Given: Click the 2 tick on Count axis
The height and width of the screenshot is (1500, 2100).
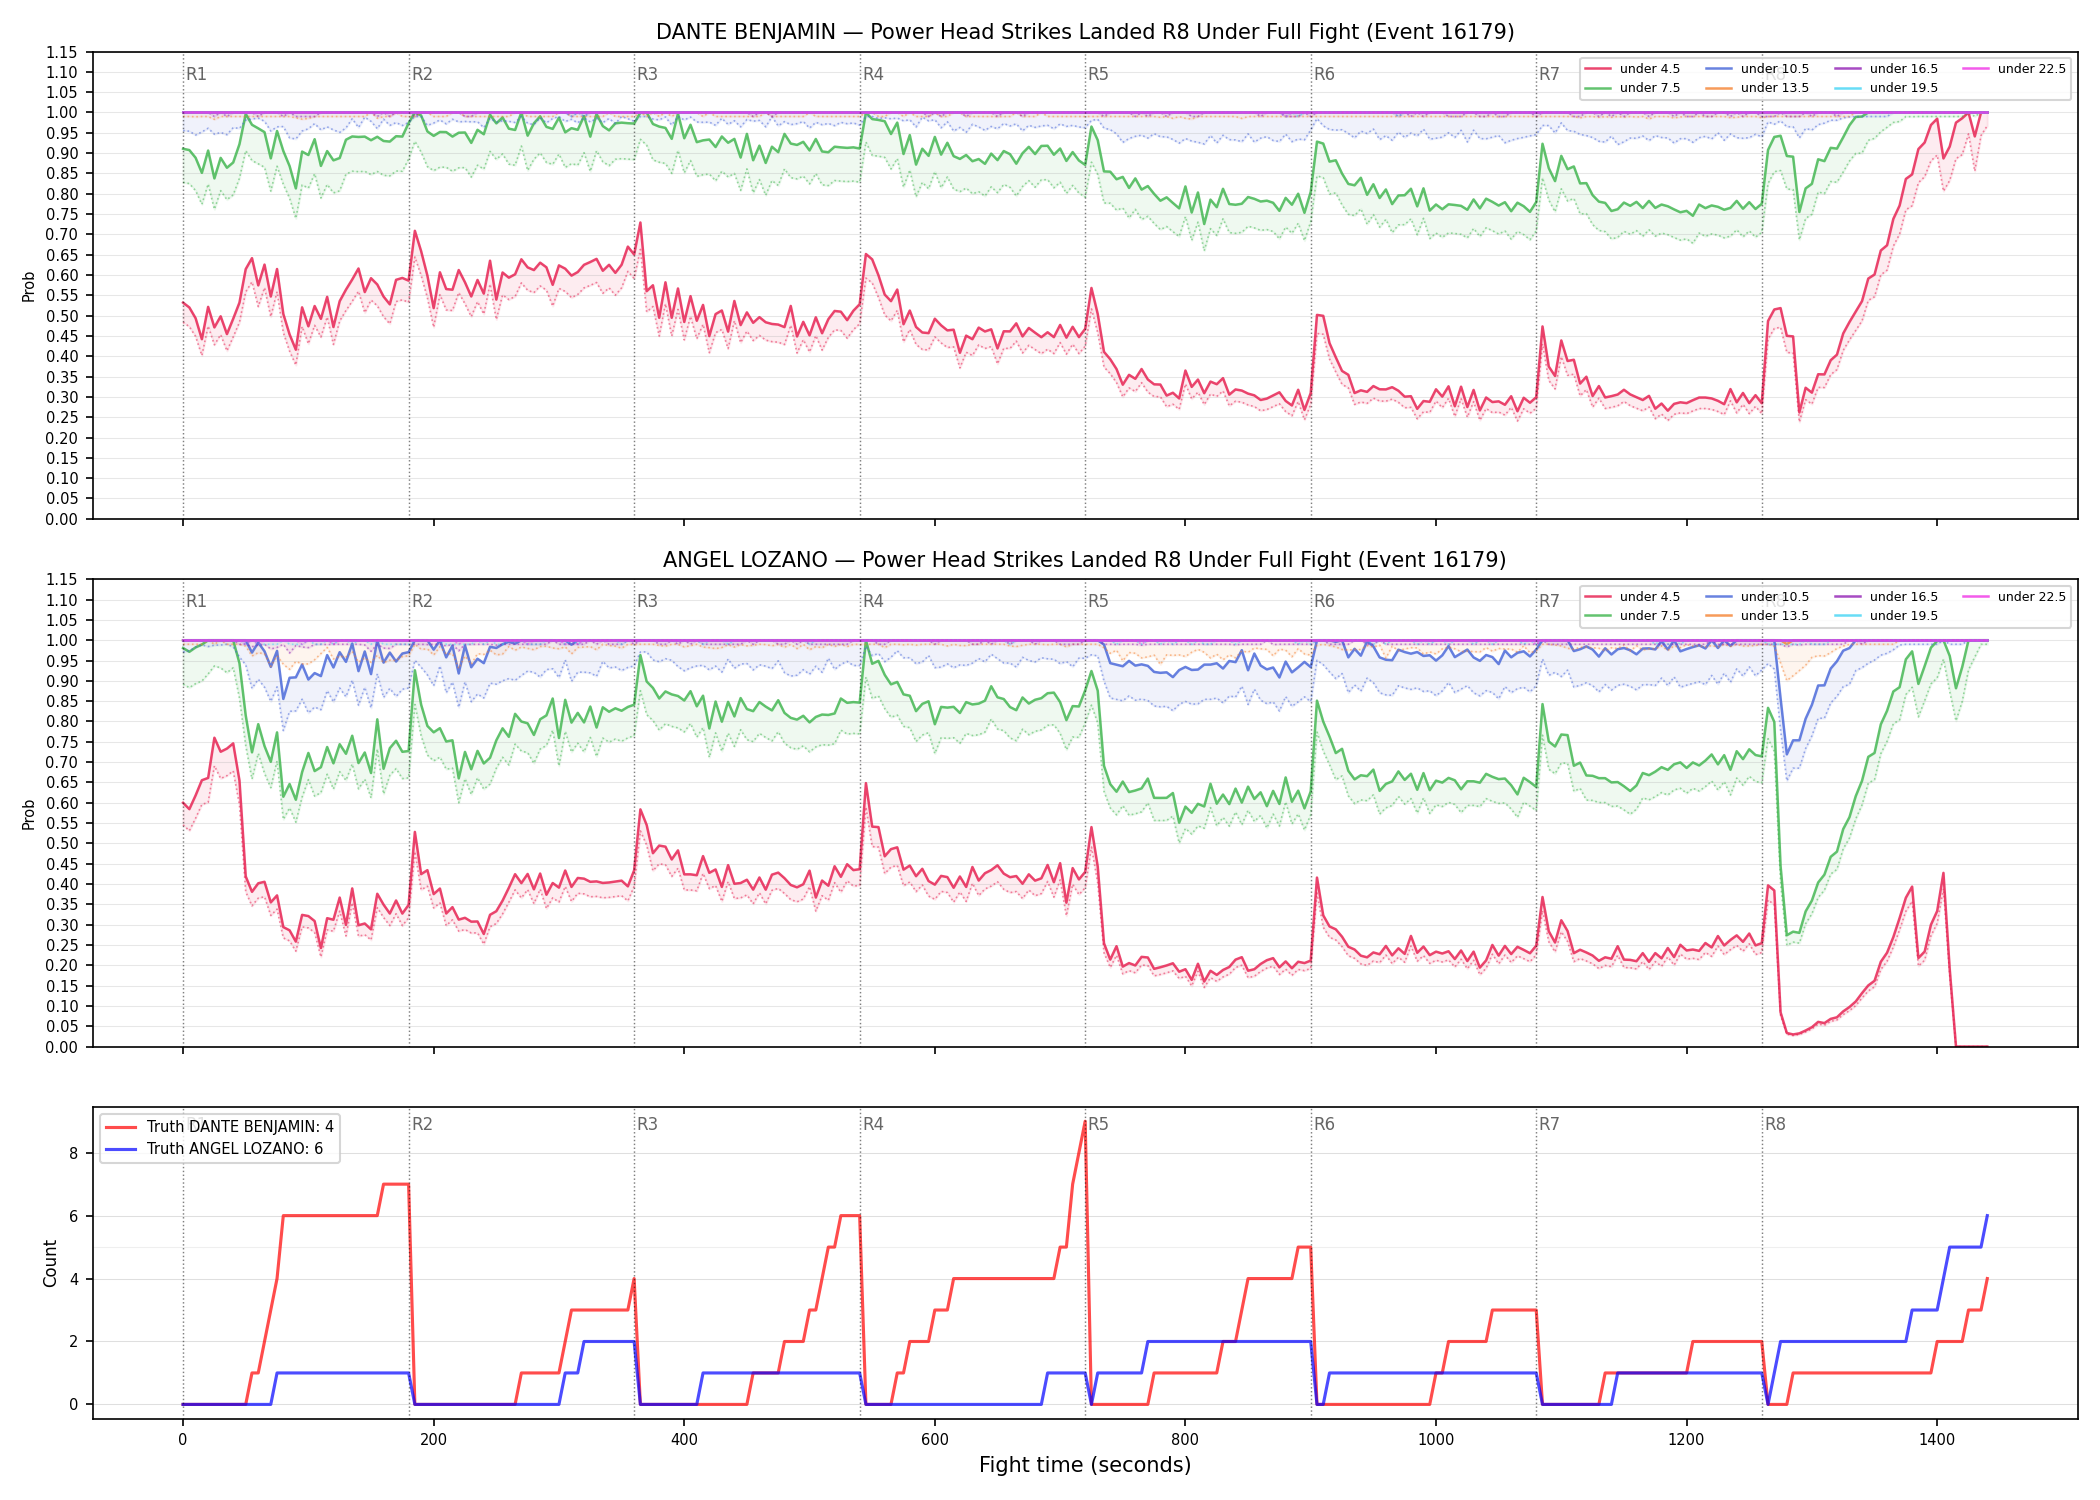Looking at the screenshot, I should coord(74,1341).
